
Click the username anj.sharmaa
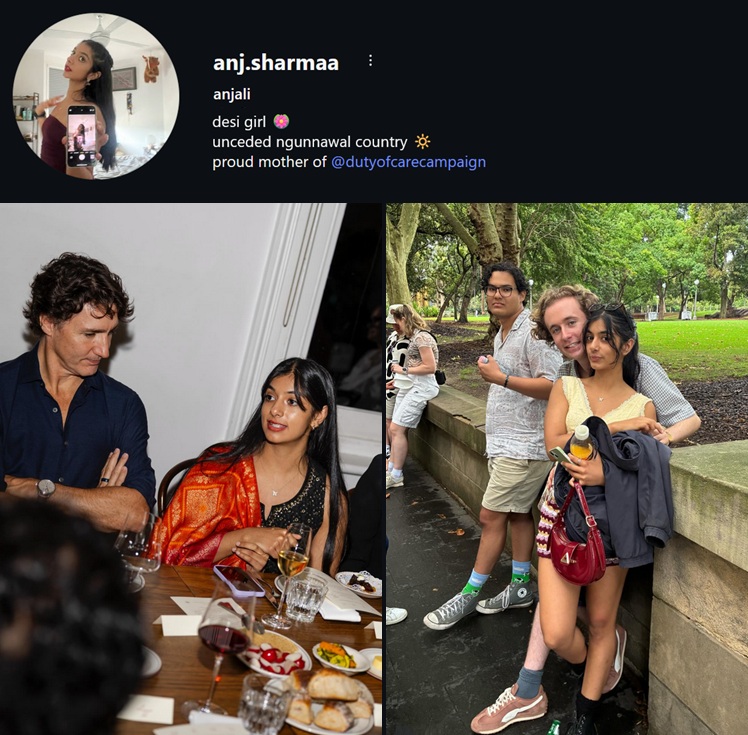click(x=276, y=63)
